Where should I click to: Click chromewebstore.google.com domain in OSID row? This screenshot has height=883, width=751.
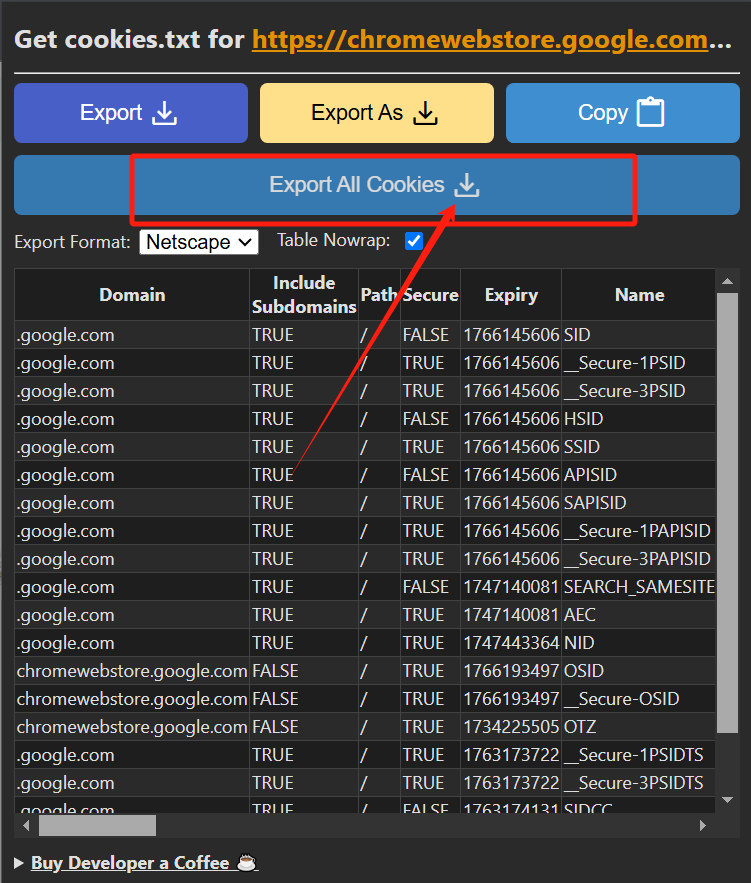coord(132,671)
